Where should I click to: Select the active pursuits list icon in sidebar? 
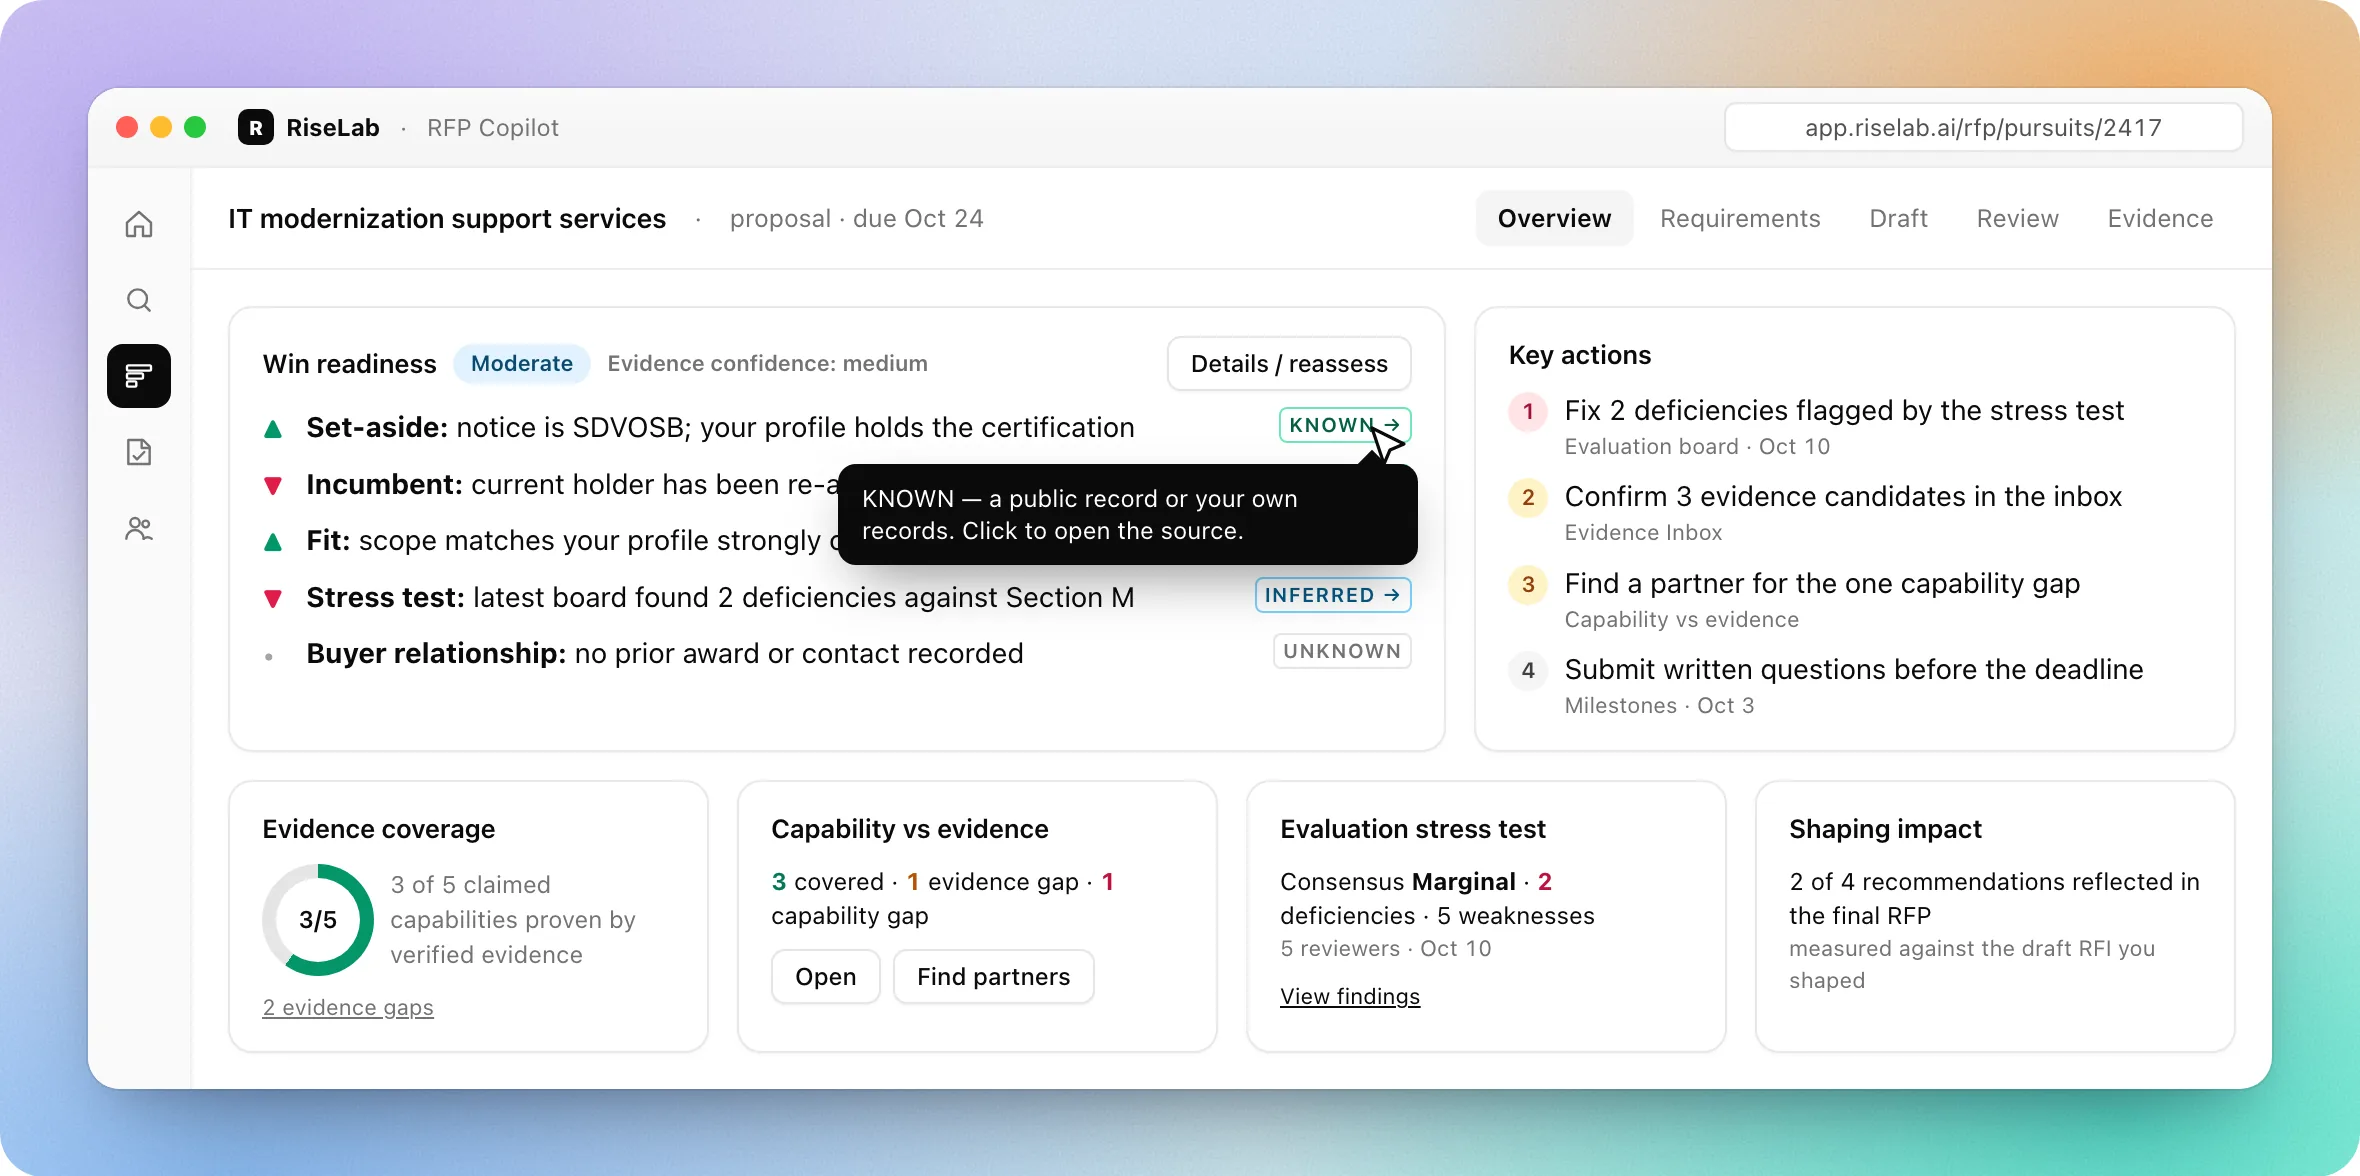coord(139,376)
